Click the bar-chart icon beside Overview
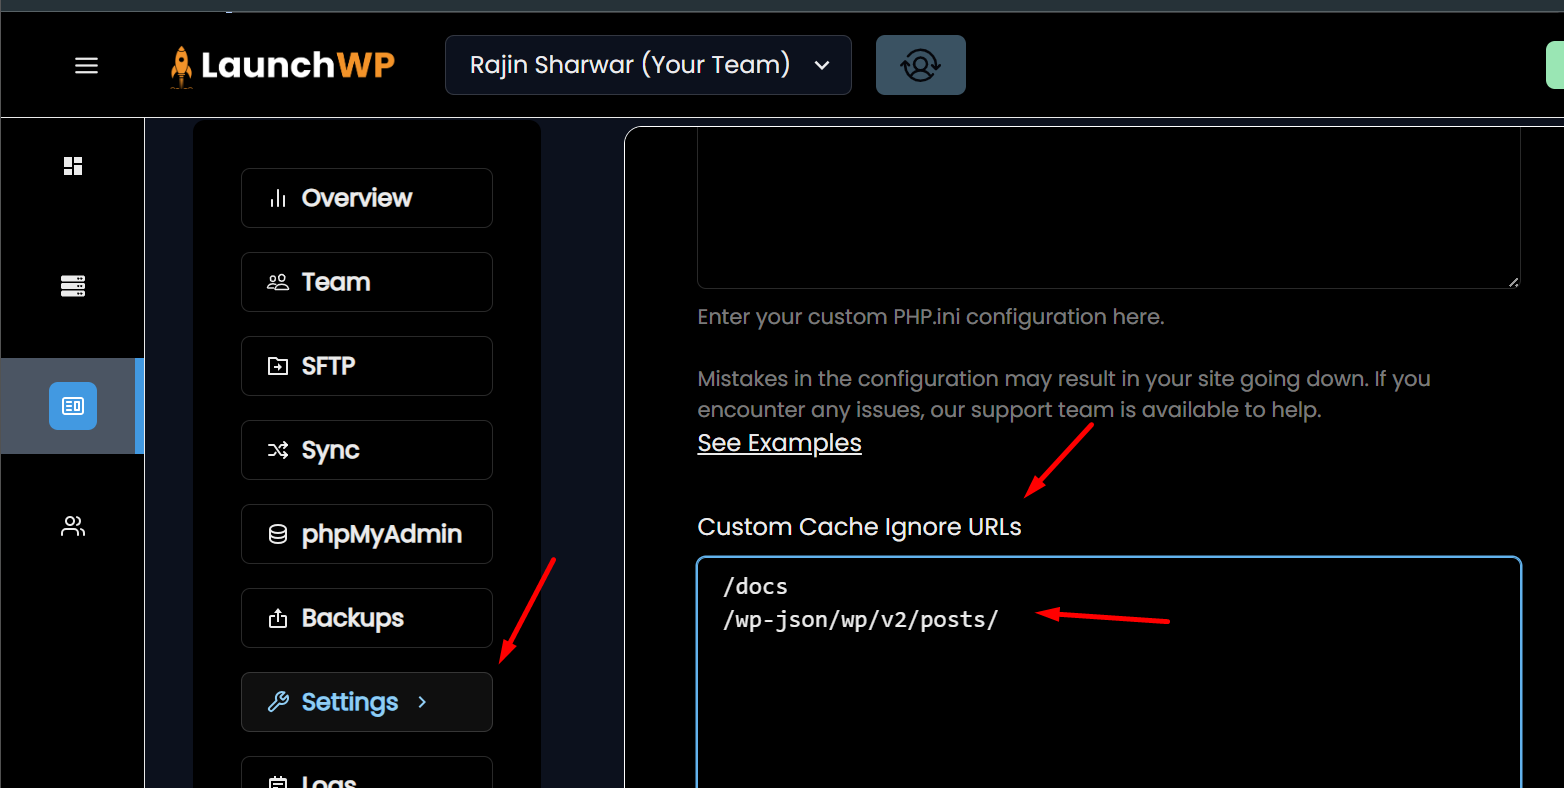This screenshot has width=1564, height=788. pos(278,197)
